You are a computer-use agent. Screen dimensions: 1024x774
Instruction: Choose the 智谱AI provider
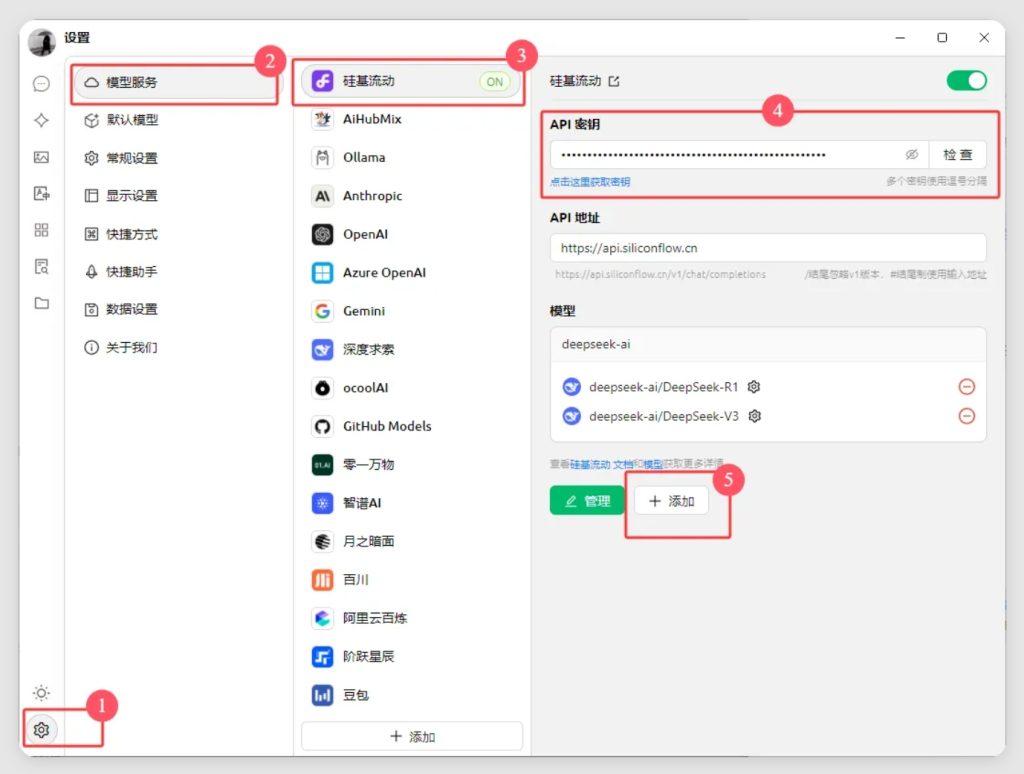(x=411, y=503)
